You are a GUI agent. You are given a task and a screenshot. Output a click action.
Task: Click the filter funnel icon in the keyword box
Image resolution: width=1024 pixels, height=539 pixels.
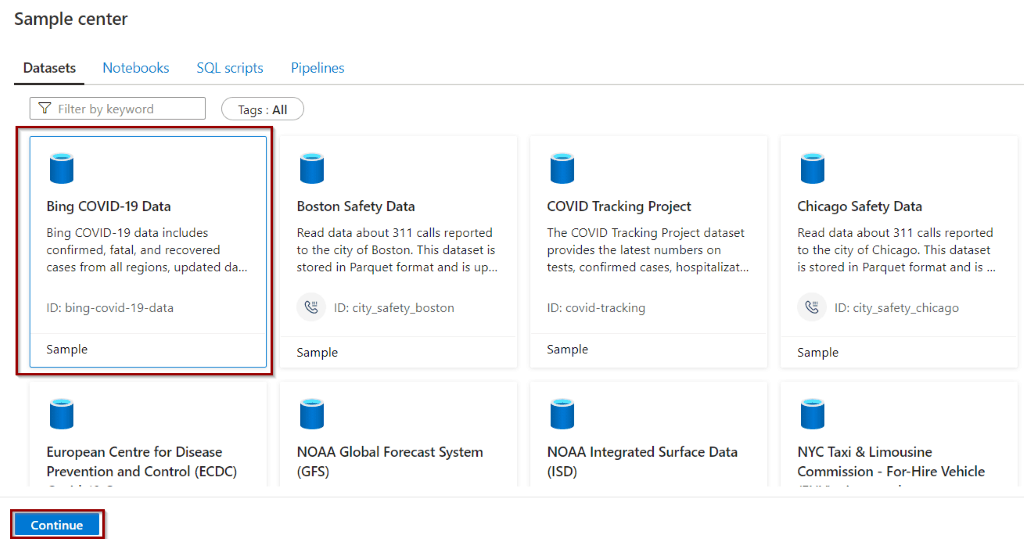tap(44, 108)
